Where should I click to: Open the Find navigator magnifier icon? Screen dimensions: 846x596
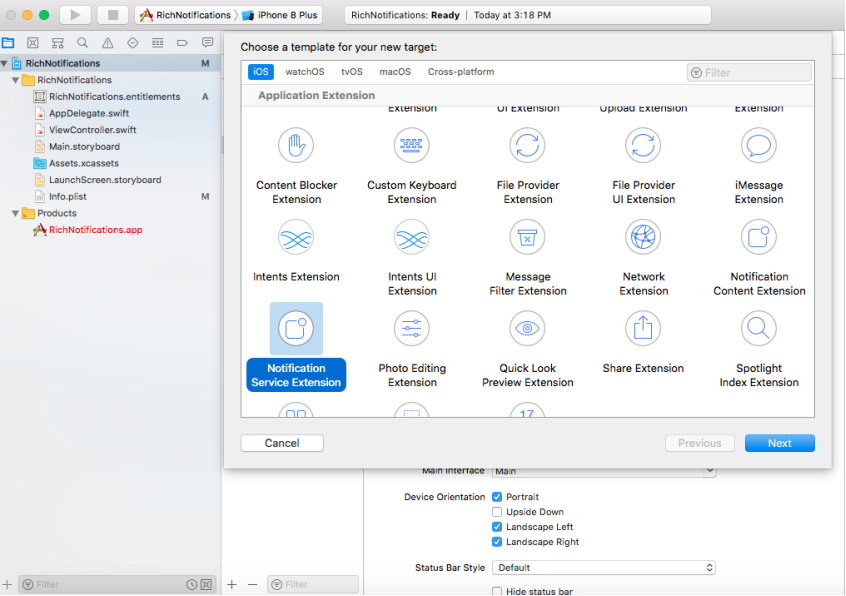point(82,43)
